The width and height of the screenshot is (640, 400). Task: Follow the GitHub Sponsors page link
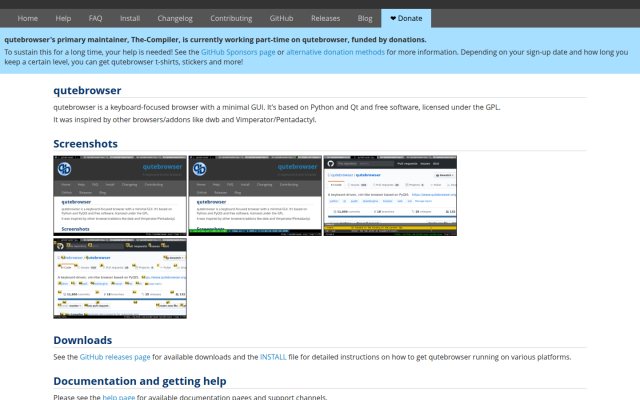pos(238,52)
